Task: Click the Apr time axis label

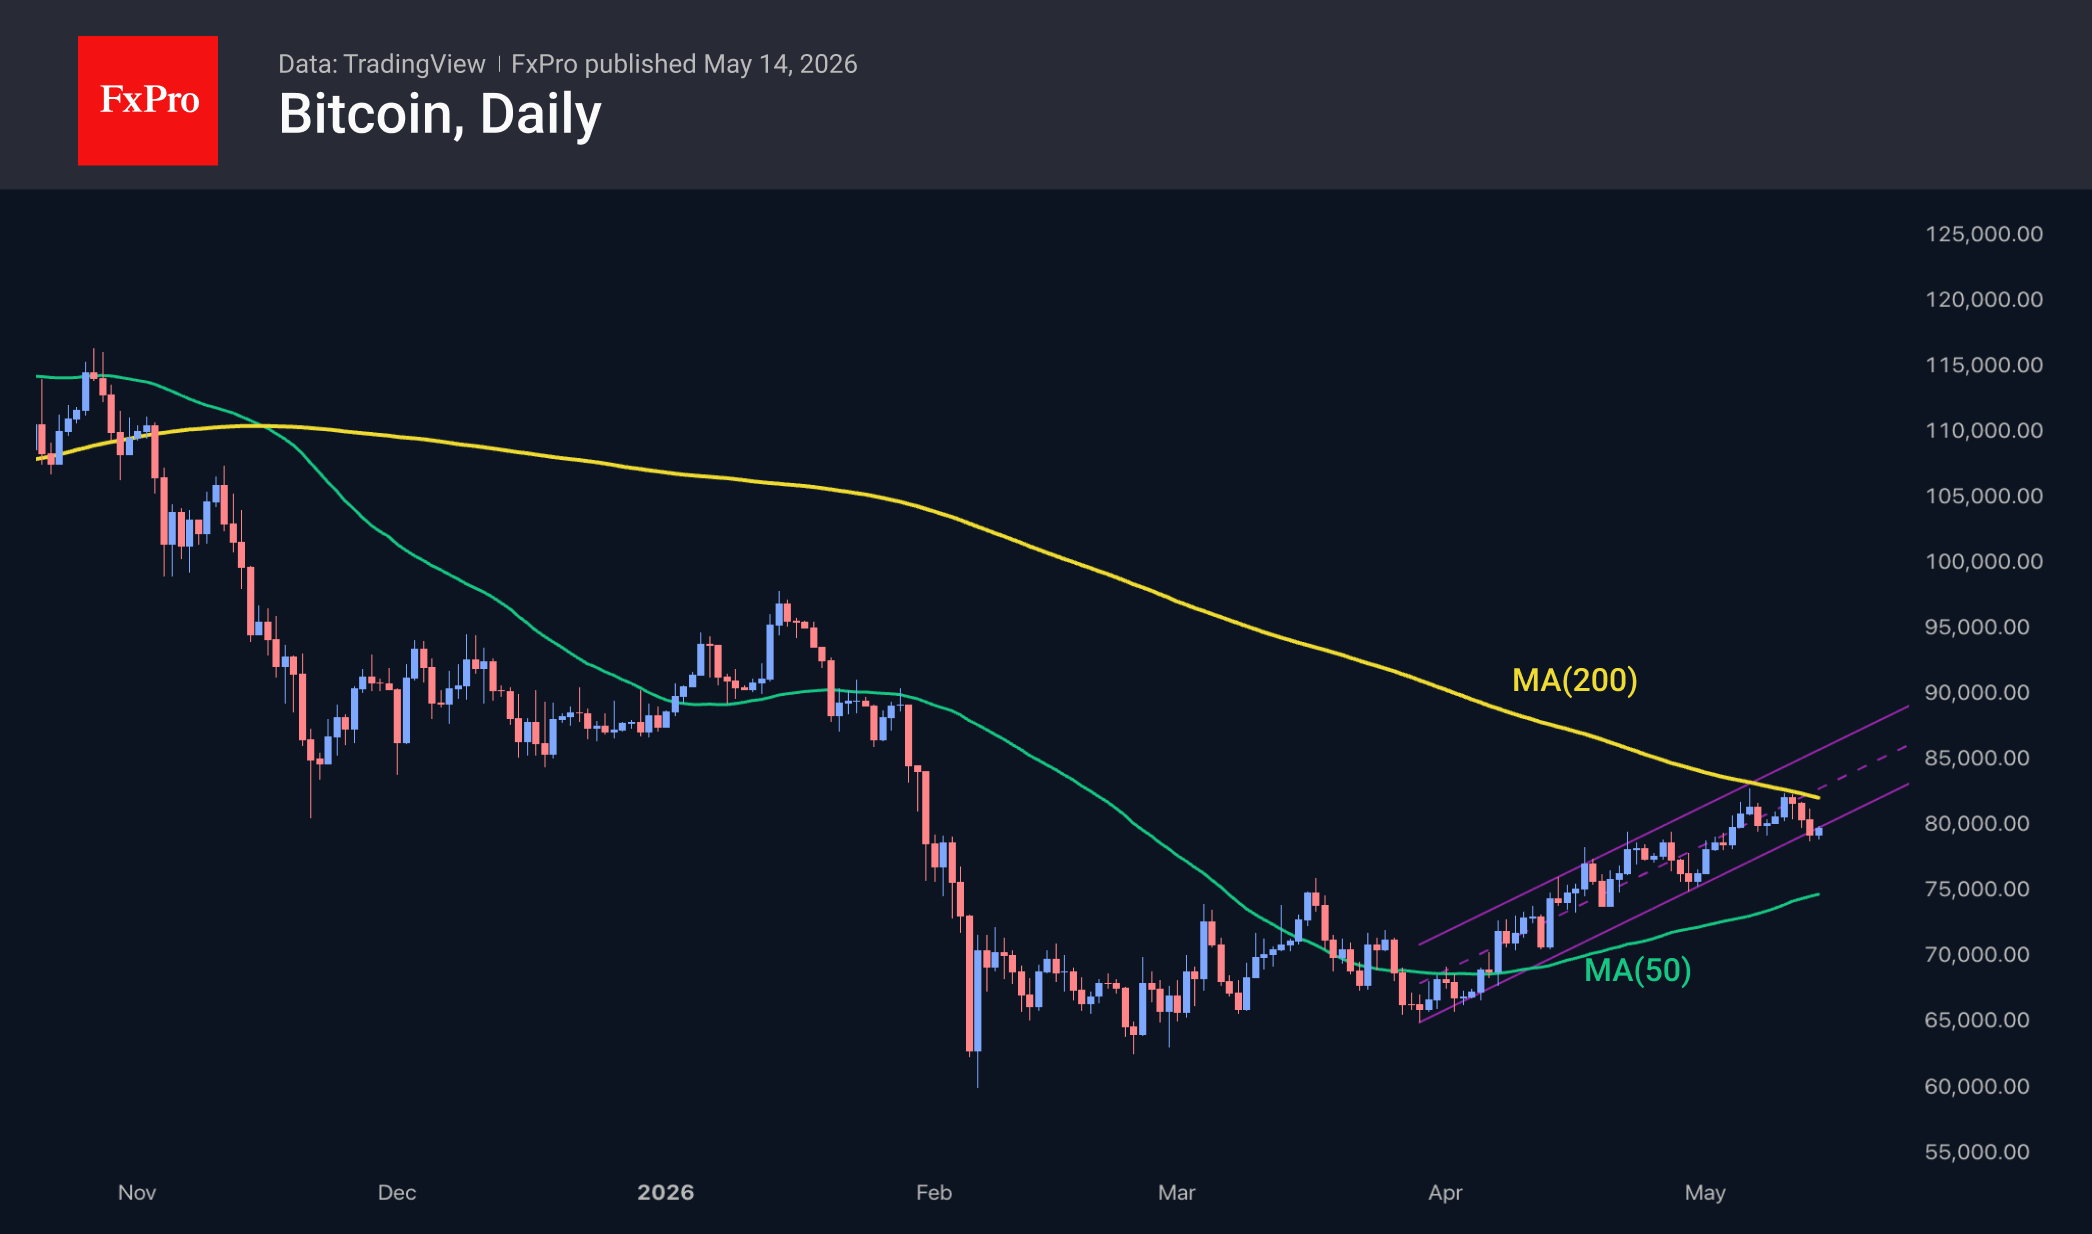Action: click(x=1445, y=1192)
